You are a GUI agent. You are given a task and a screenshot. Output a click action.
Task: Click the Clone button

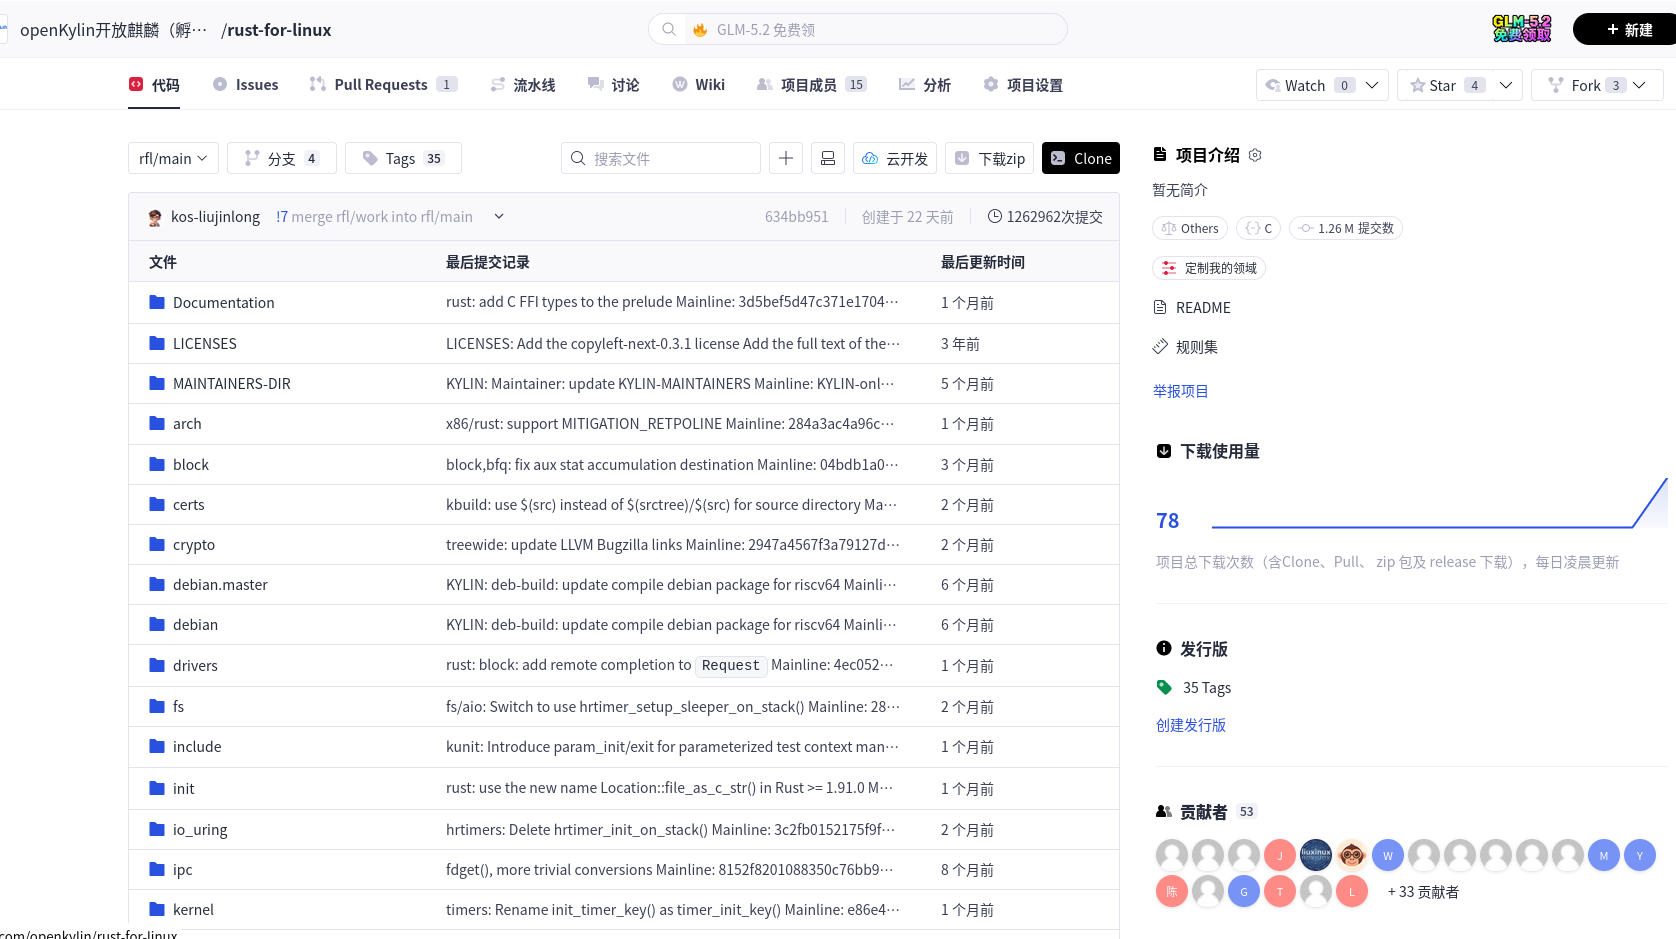pos(1081,158)
